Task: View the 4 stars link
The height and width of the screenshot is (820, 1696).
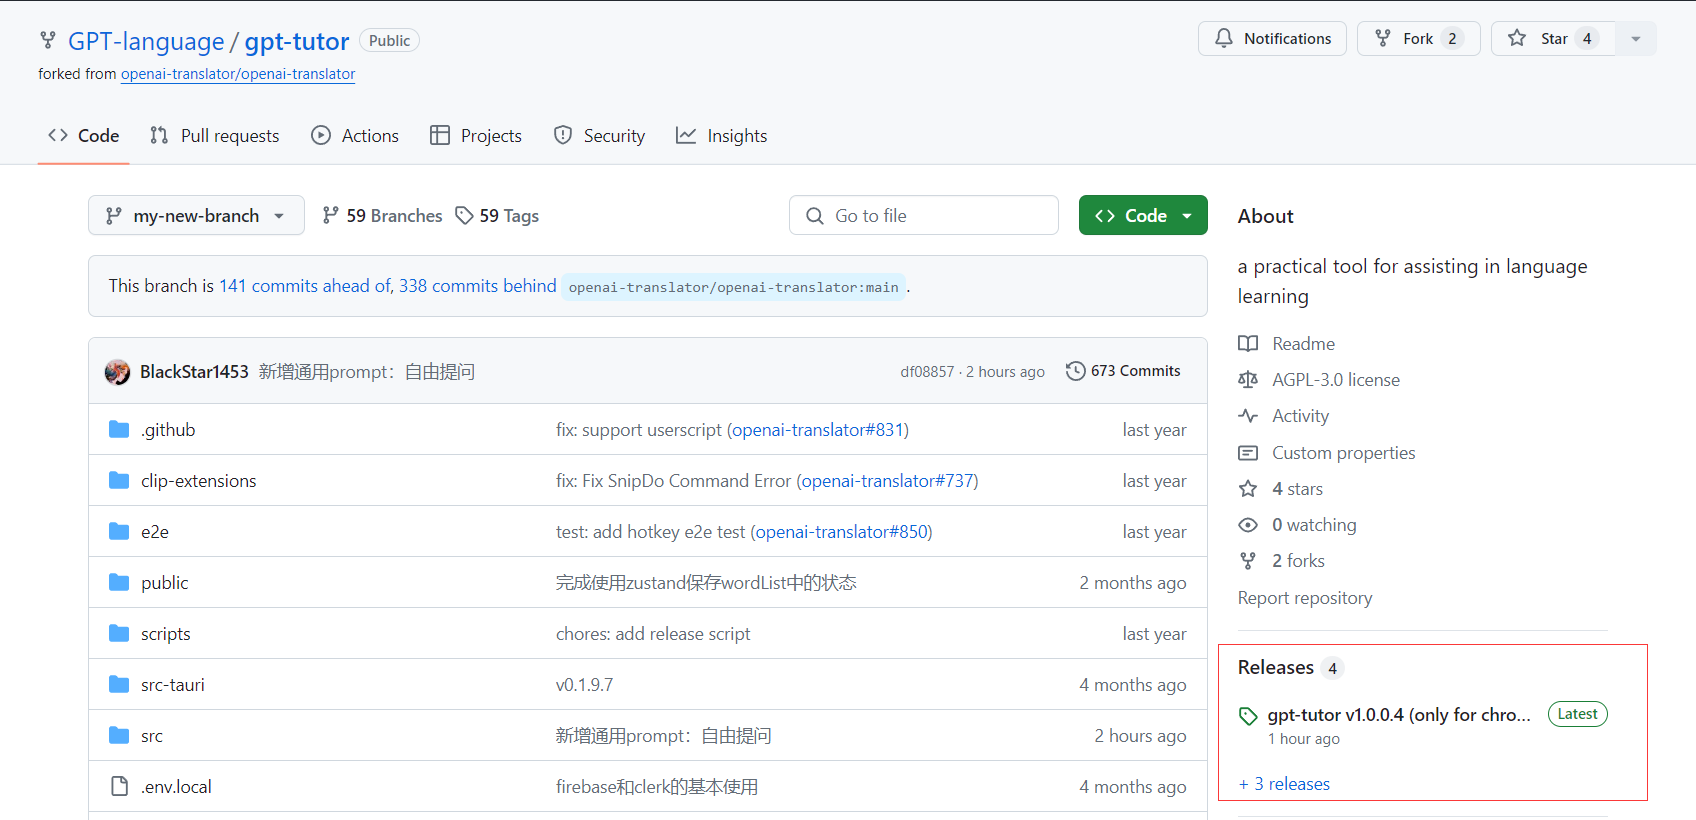Action: click(1297, 489)
